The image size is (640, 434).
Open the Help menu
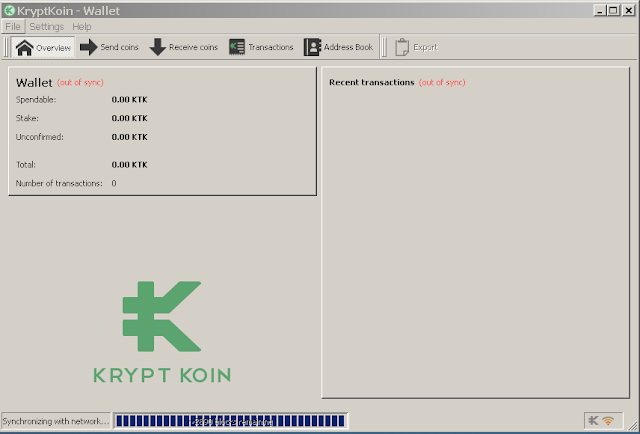click(x=82, y=27)
